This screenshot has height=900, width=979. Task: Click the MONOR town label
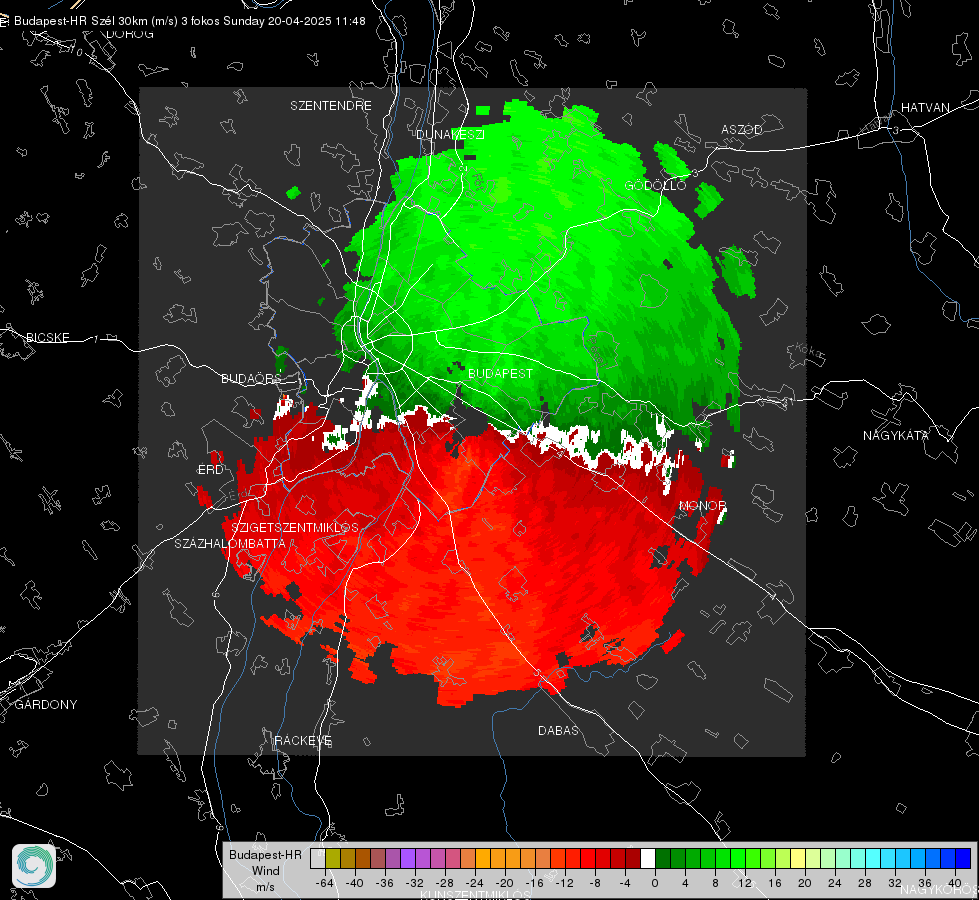tap(702, 505)
